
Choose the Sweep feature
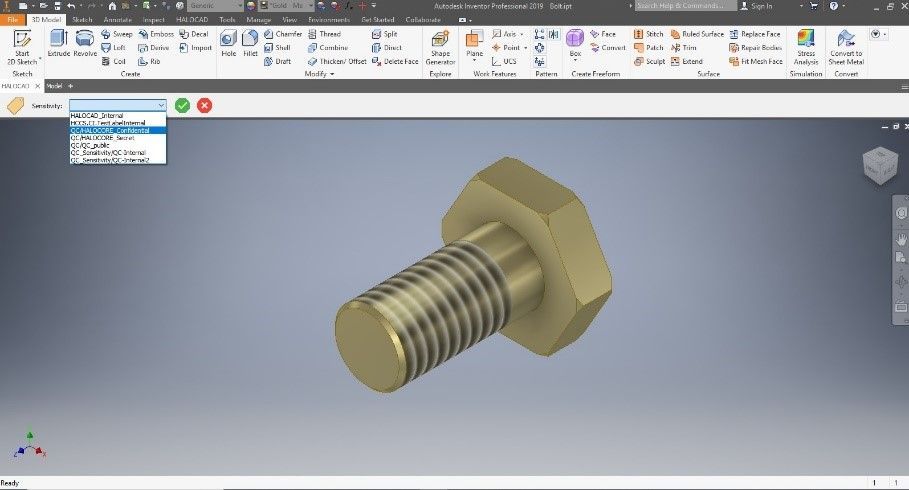117,34
